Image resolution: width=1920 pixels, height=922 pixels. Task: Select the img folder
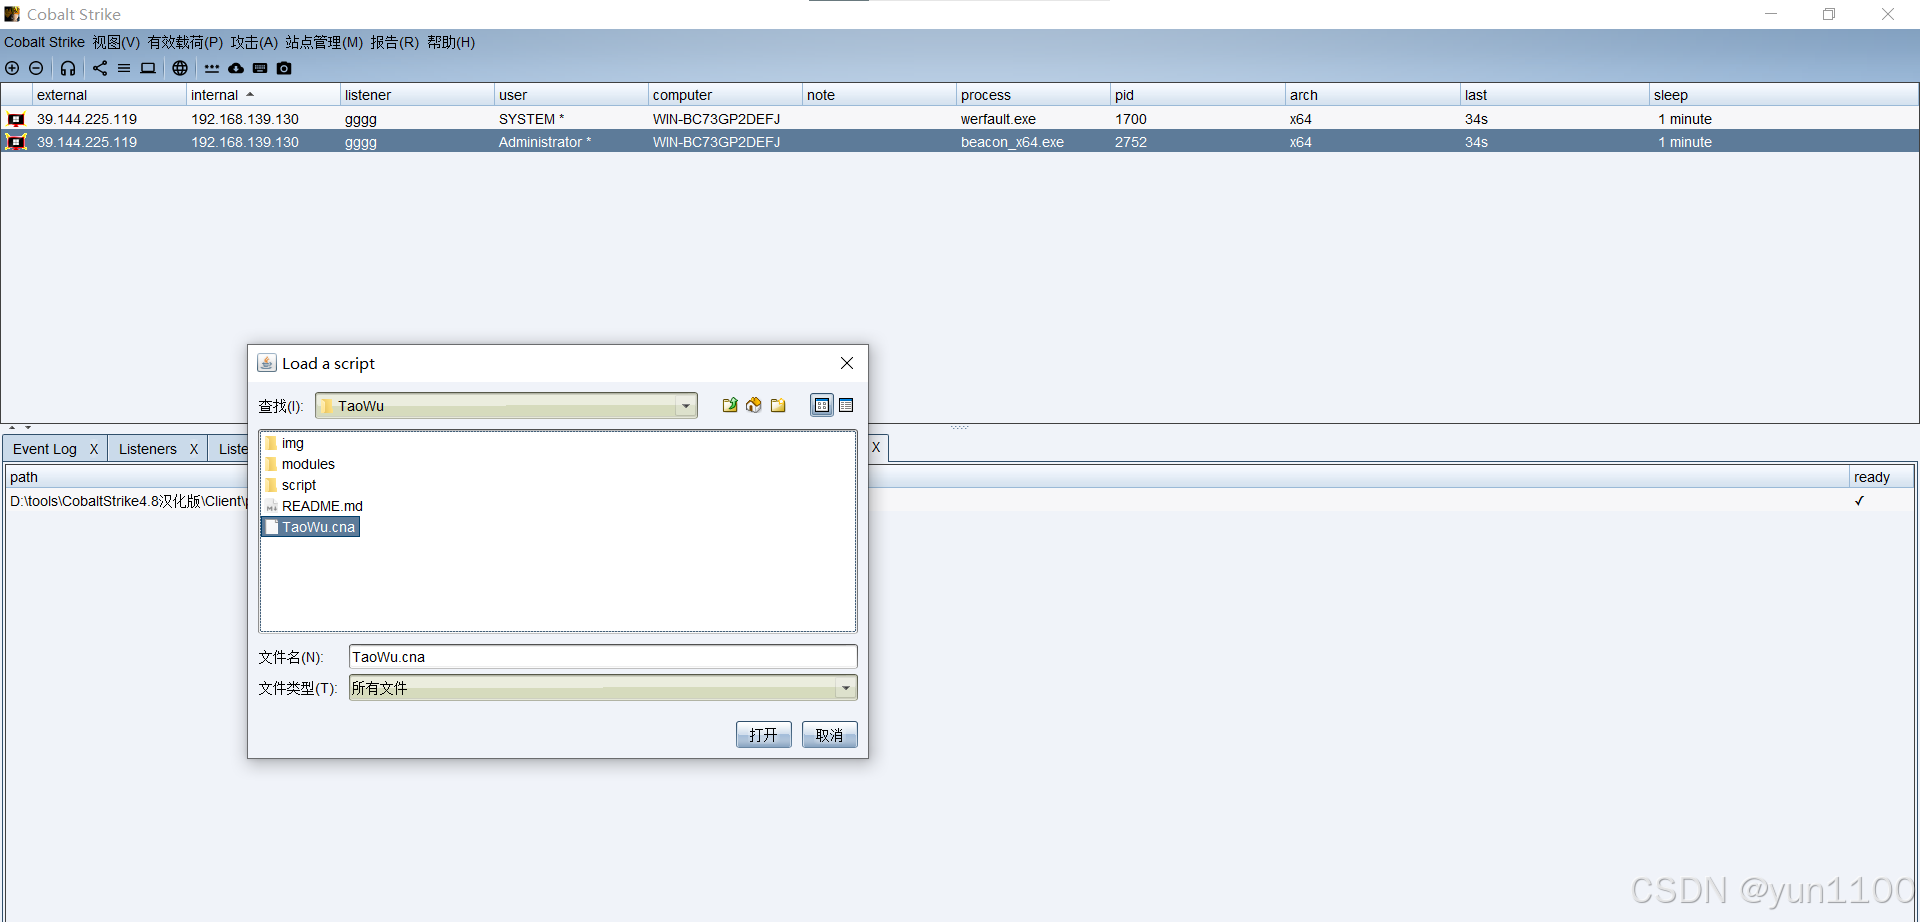point(285,443)
